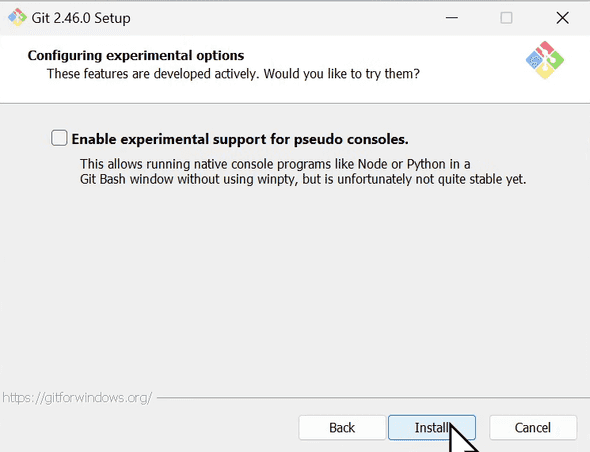590x452 pixels.
Task: Click the horizontal separator line beside the URL
Action: [373, 397]
